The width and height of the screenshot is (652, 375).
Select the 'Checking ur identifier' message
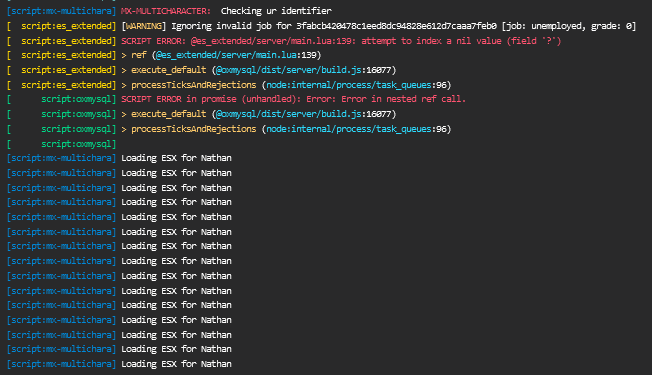click(276, 11)
